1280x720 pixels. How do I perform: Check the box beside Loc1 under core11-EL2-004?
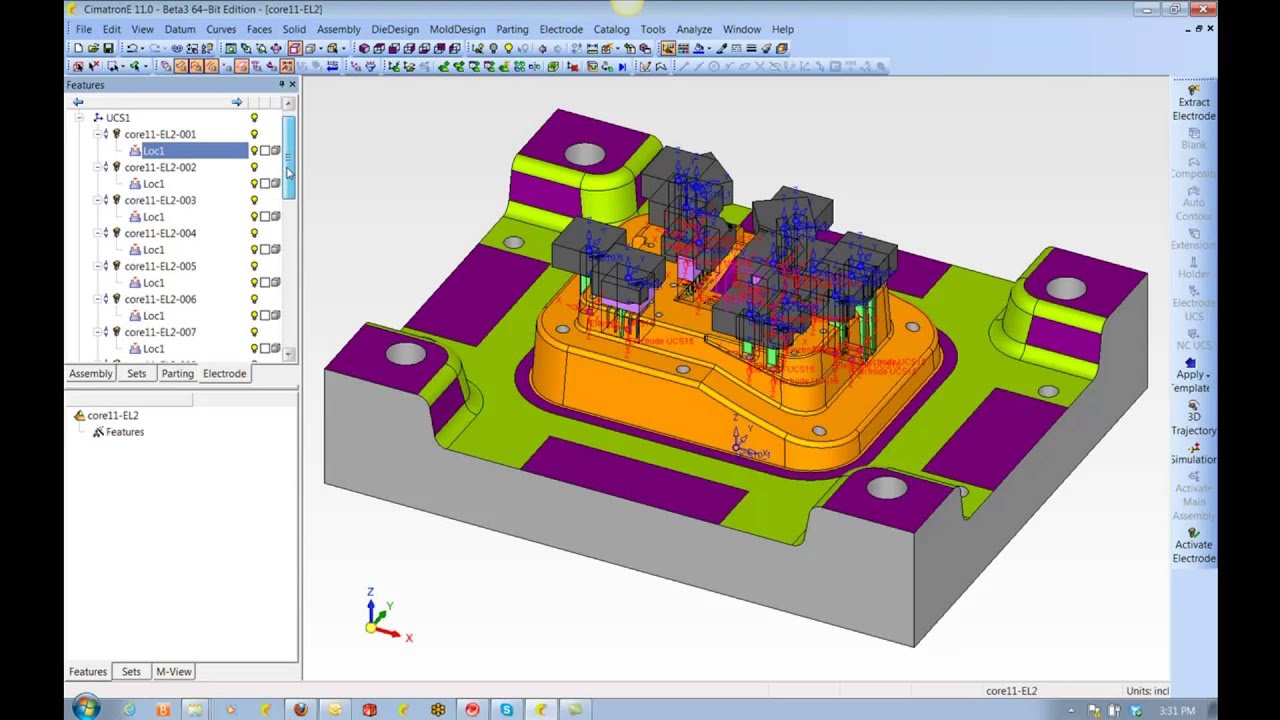click(265, 250)
